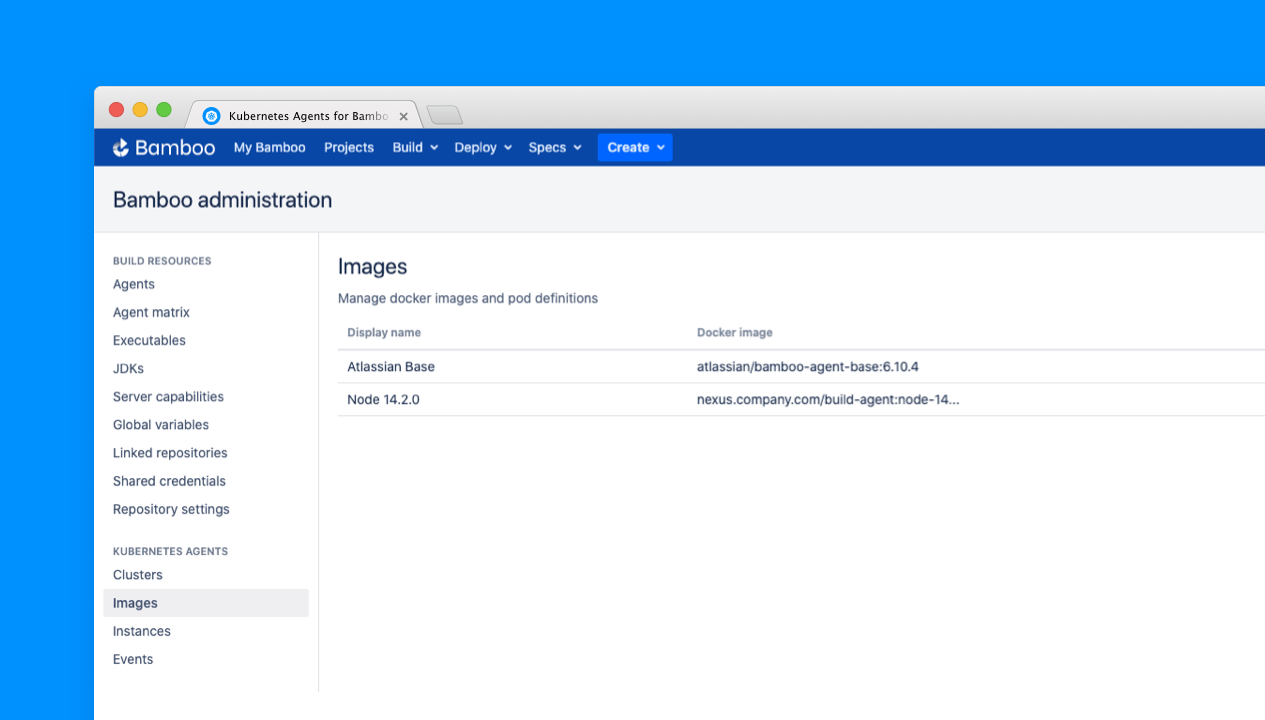Click the Docker image column header
The height and width of the screenshot is (720, 1265).
pyautogui.click(x=735, y=332)
